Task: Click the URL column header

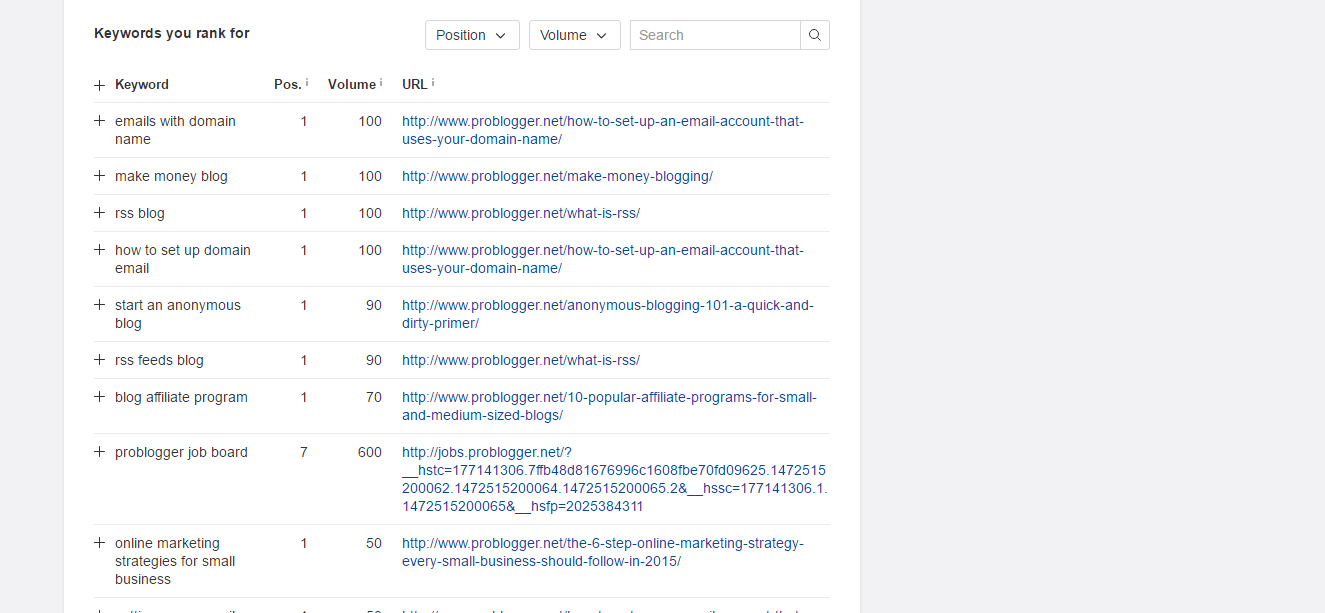Action: tap(415, 85)
